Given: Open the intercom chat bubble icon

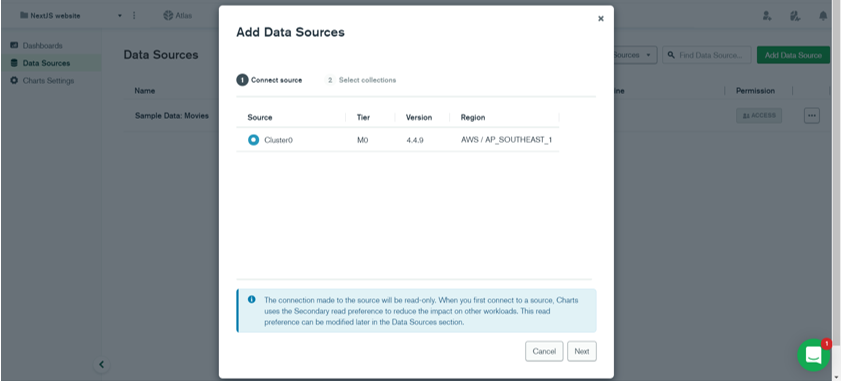Looking at the screenshot, I should 813,355.
